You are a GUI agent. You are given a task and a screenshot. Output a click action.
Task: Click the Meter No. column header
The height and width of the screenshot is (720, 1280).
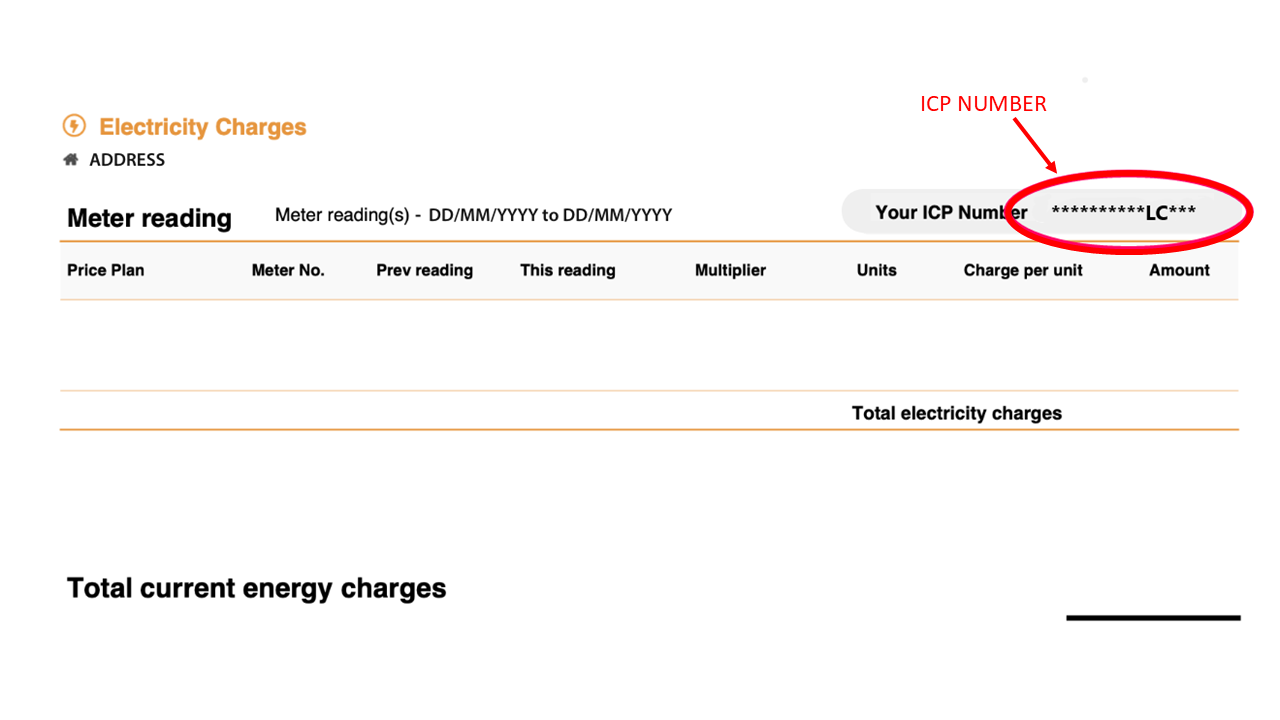pyautogui.click(x=288, y=270)
